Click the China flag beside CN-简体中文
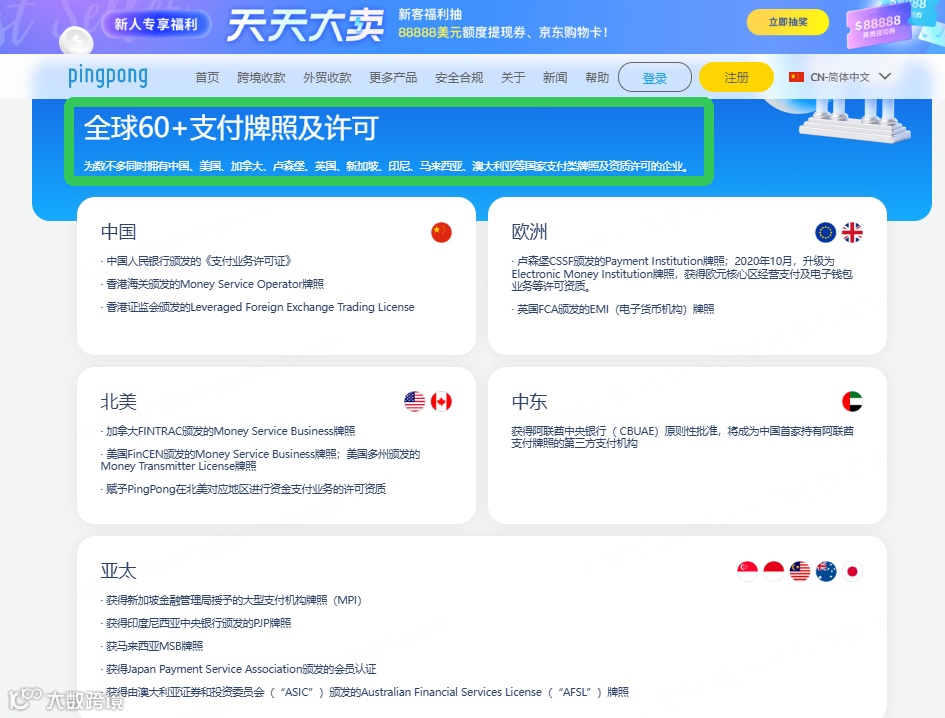Image resolution: width=945 pixels, height=718 pixels. 796,77
